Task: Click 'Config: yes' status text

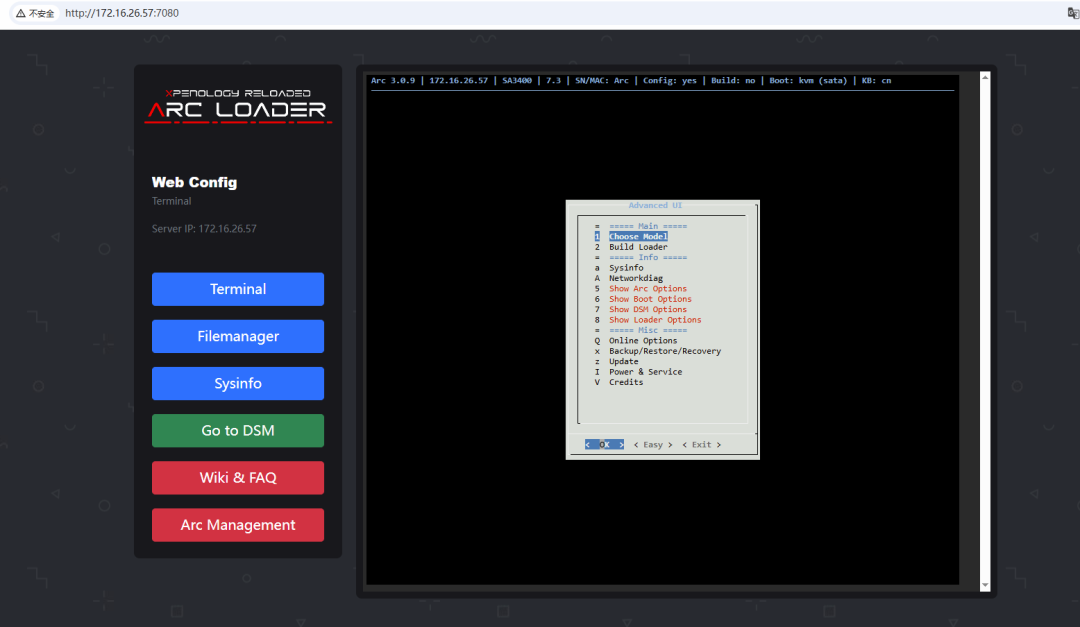Action: [669, 81]
